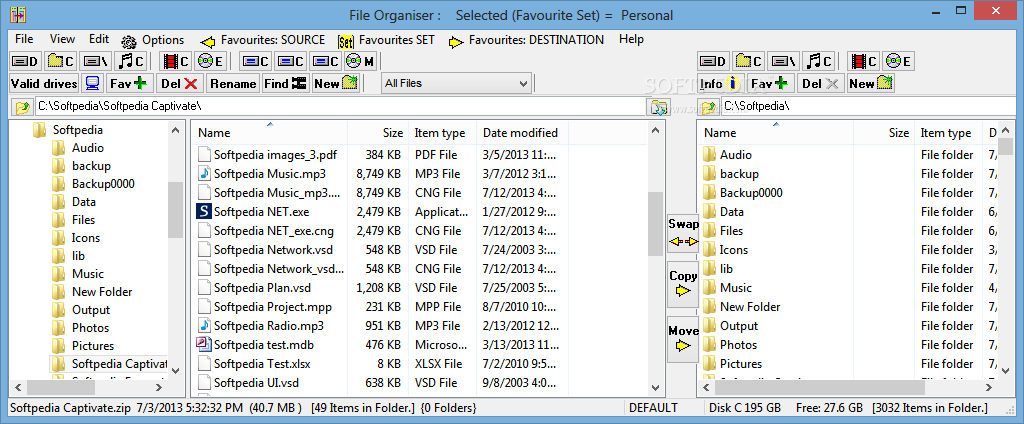Click destination path folder-up icon
1024x424 pixels.
pos(709,106)
